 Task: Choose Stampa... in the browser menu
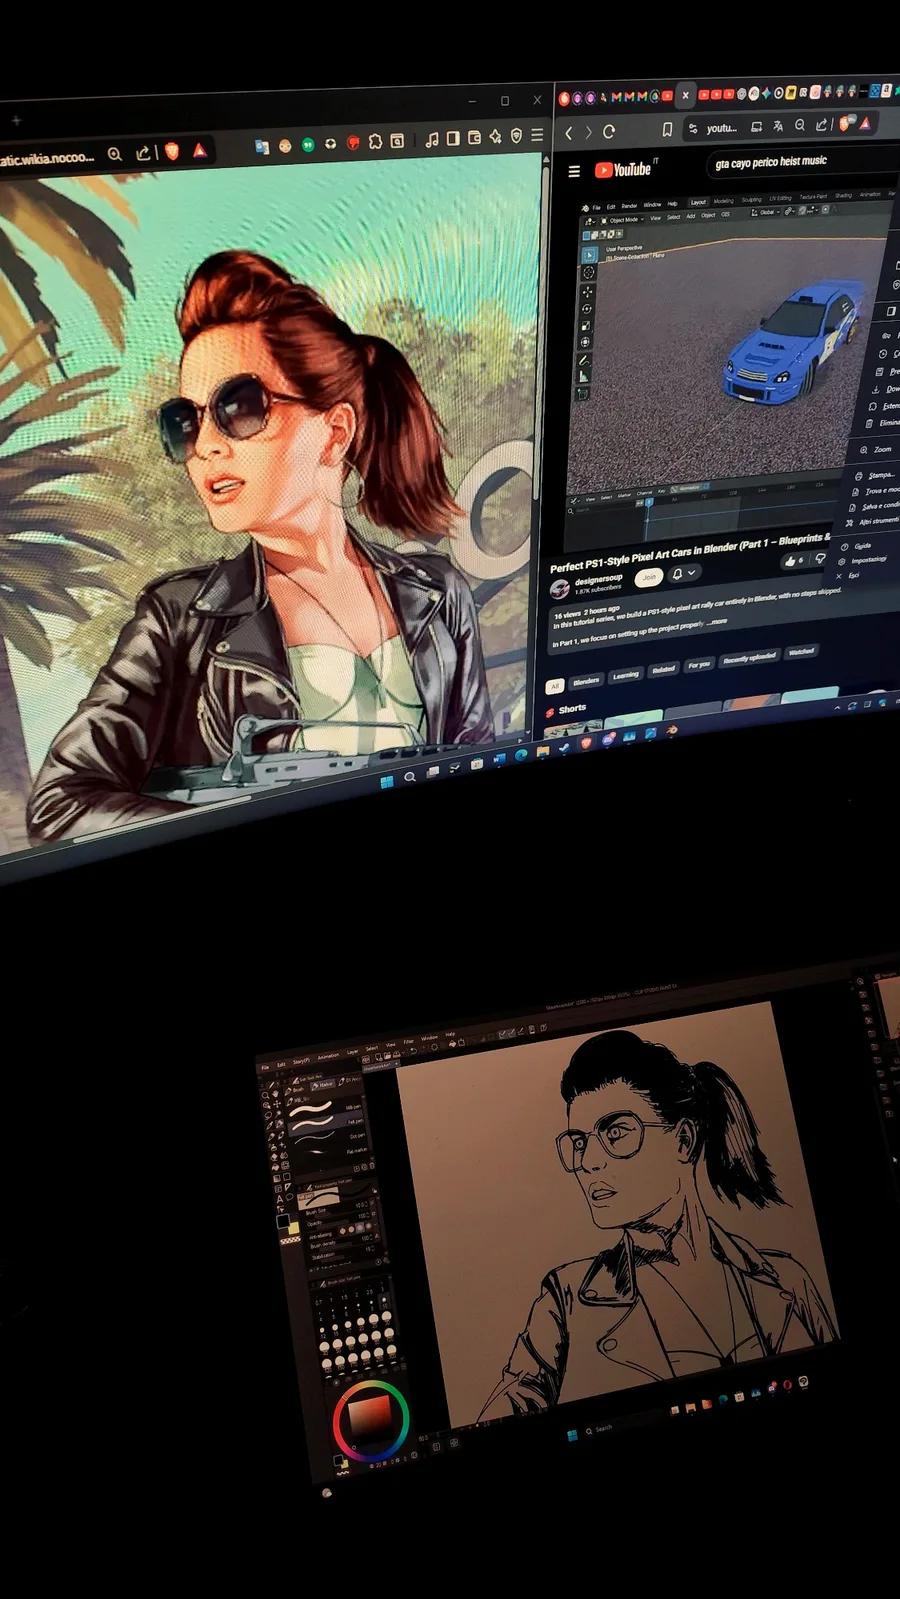[876, 474]
